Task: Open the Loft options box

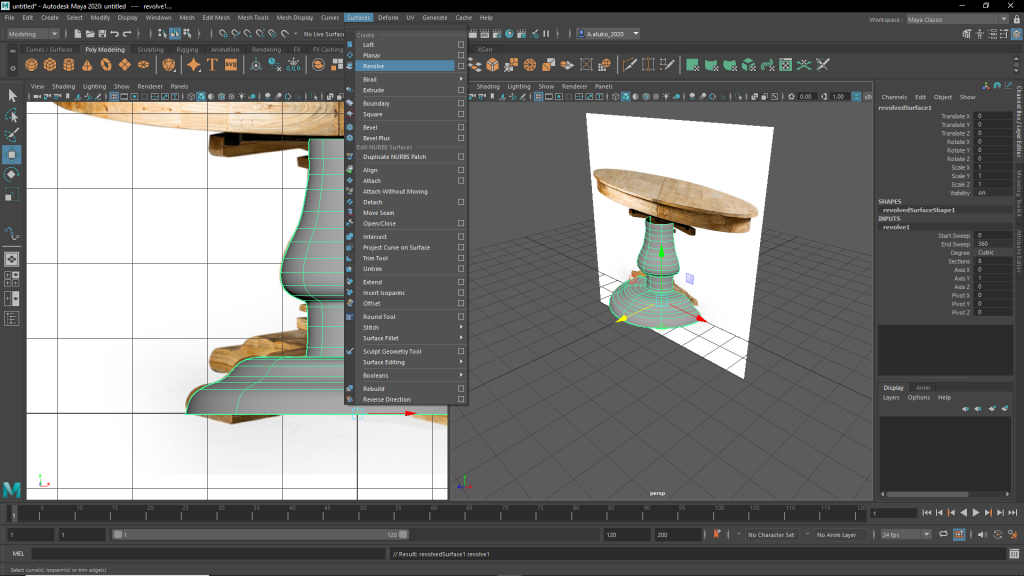Action: [x=460, y=44]
